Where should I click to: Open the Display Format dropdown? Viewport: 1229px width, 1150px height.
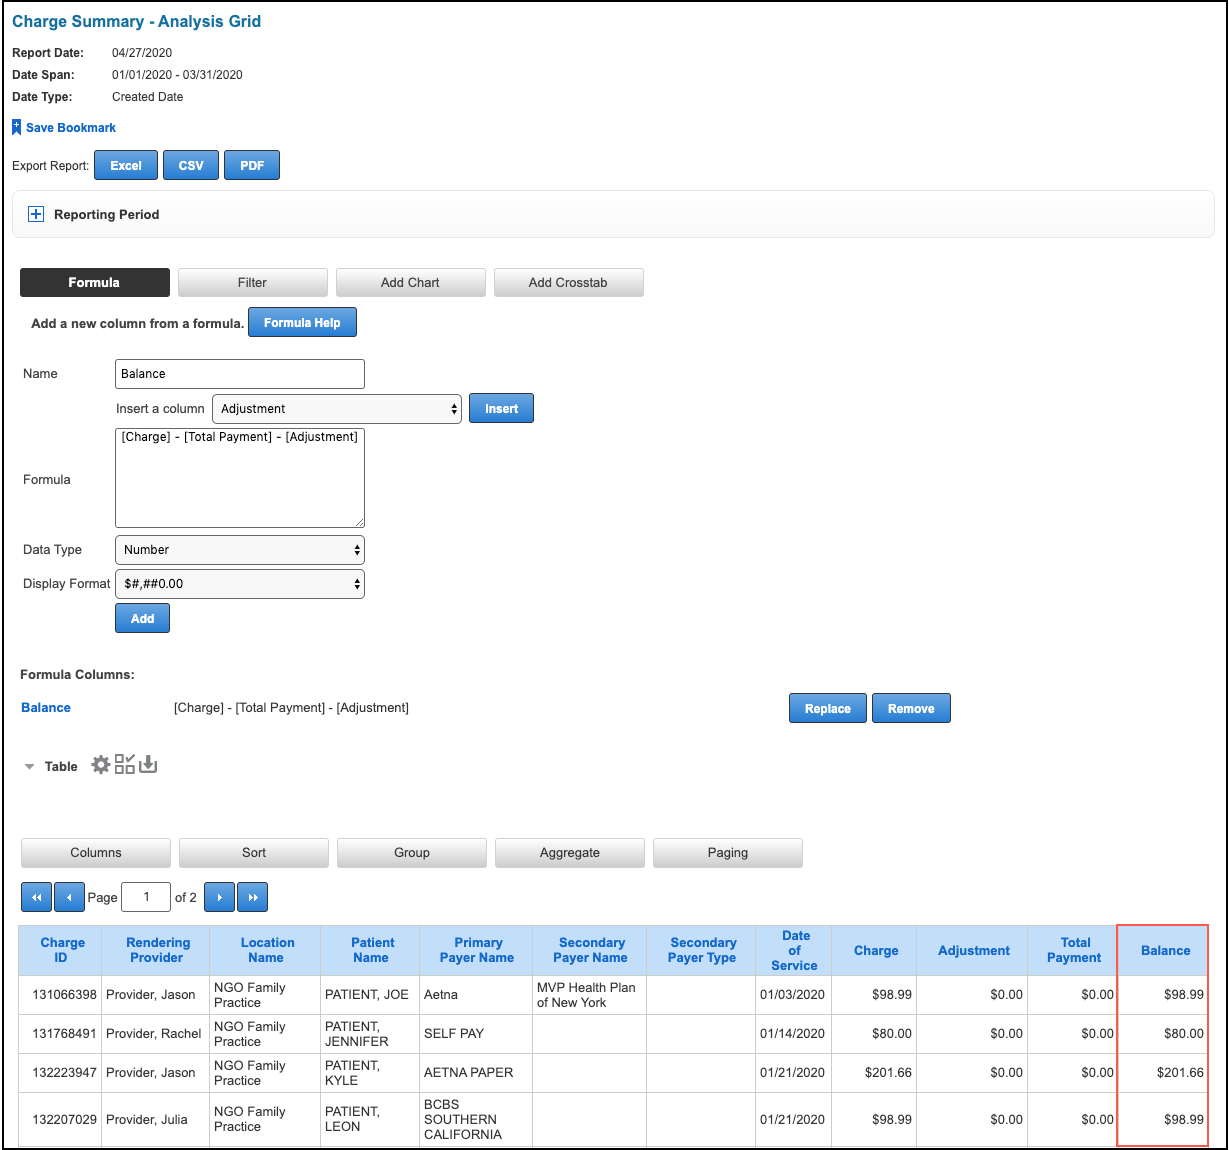pyautogui.click(x=240, y=584)
